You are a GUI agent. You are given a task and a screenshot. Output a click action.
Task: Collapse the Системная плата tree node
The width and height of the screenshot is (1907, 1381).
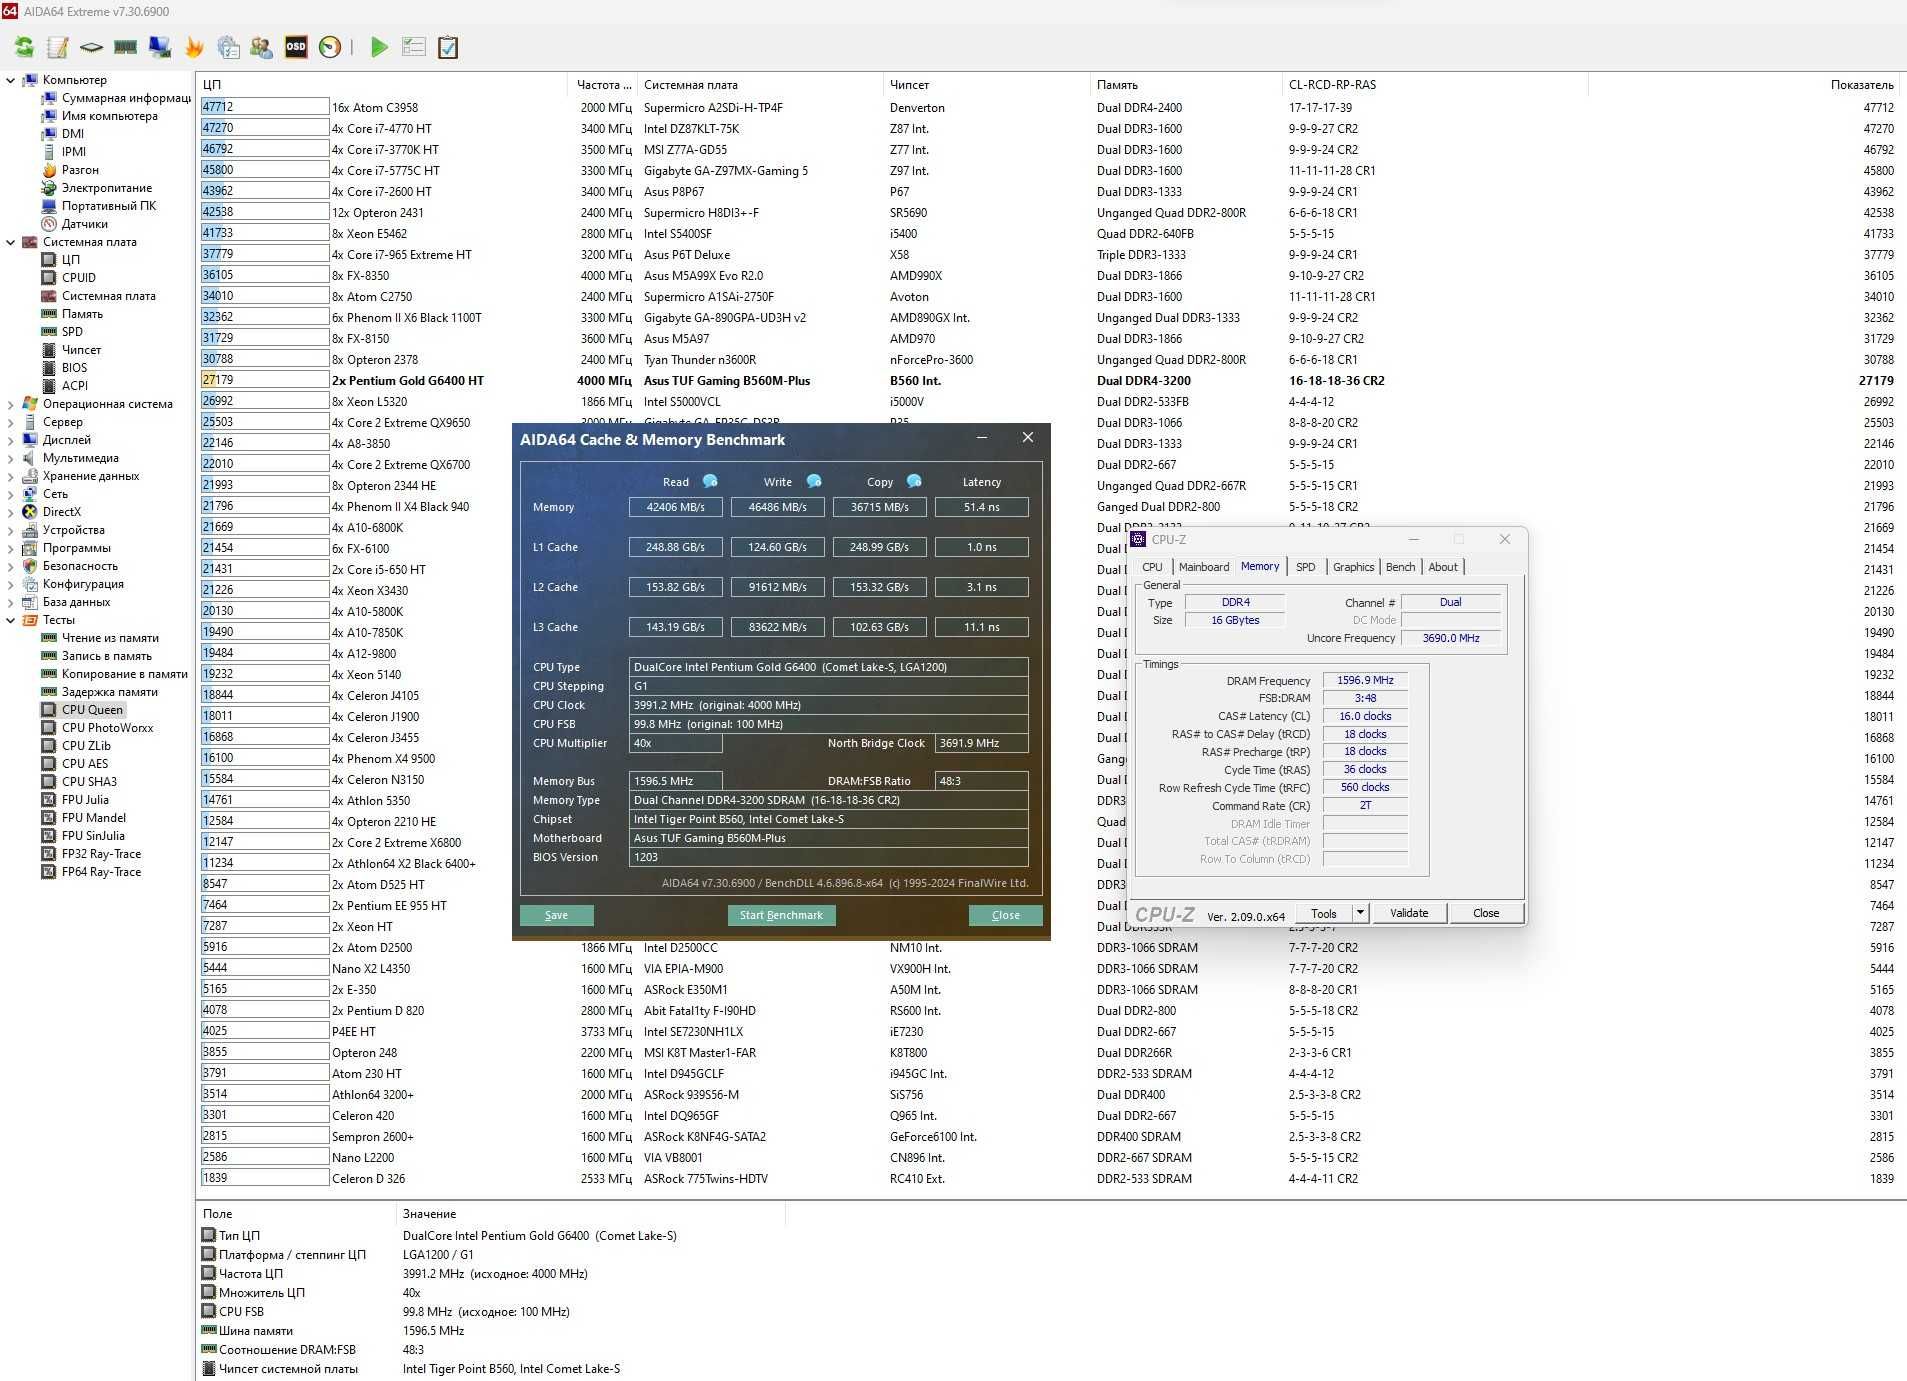click(11, 242)
